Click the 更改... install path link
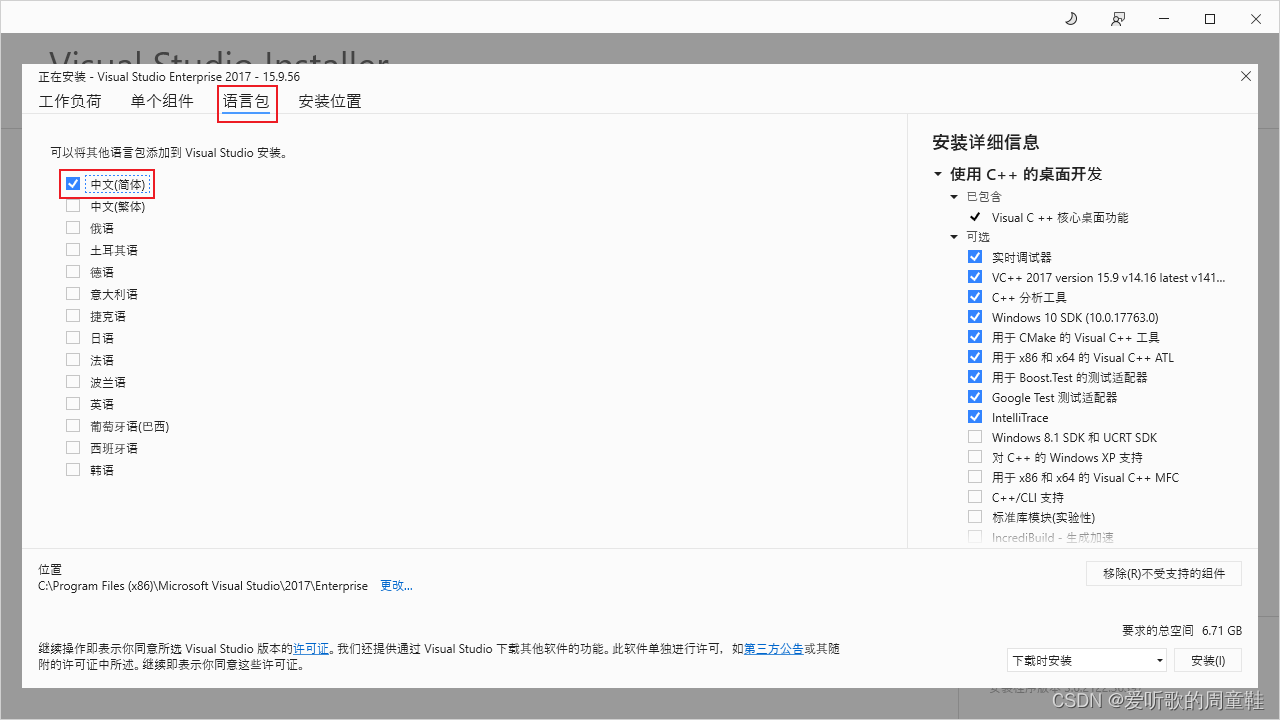This screenshot has height=720, width=1280. click(396, 585)
